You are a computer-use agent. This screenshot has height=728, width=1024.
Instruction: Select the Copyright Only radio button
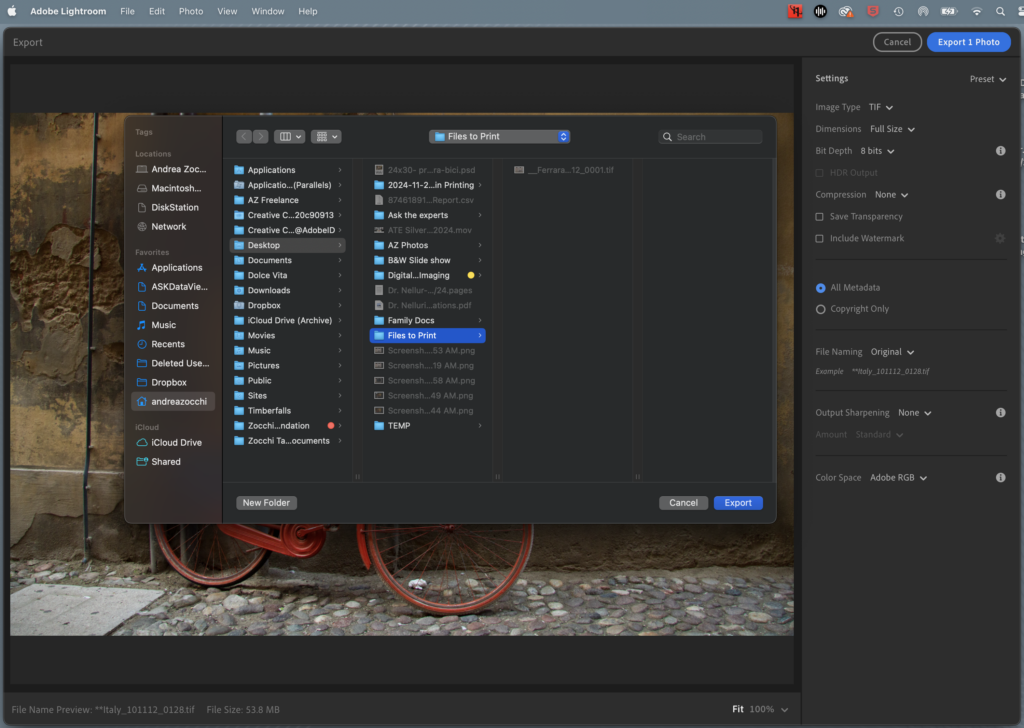821,309
